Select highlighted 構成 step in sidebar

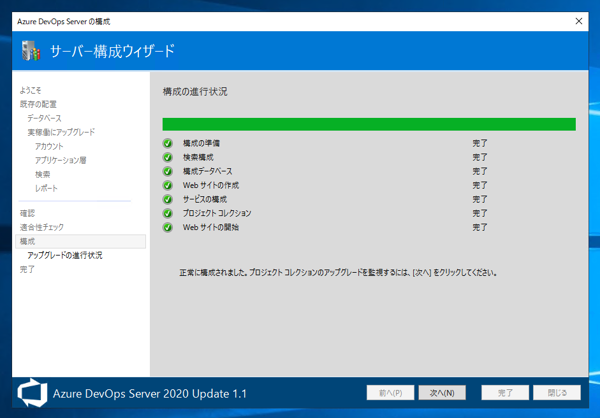pyautogui.click(x=80, y=242)
